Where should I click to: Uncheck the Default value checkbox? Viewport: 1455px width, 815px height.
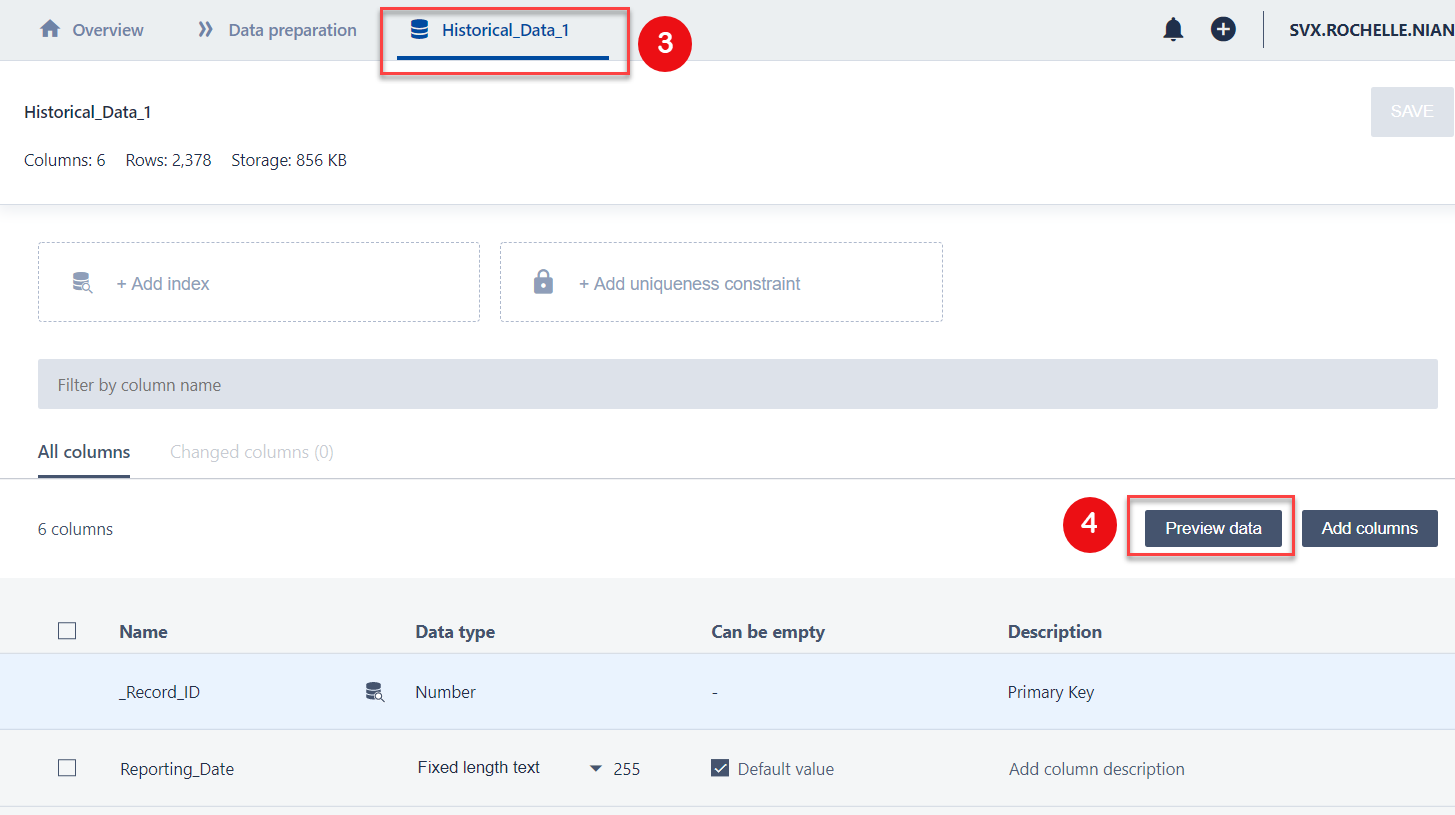click(720, 768)
